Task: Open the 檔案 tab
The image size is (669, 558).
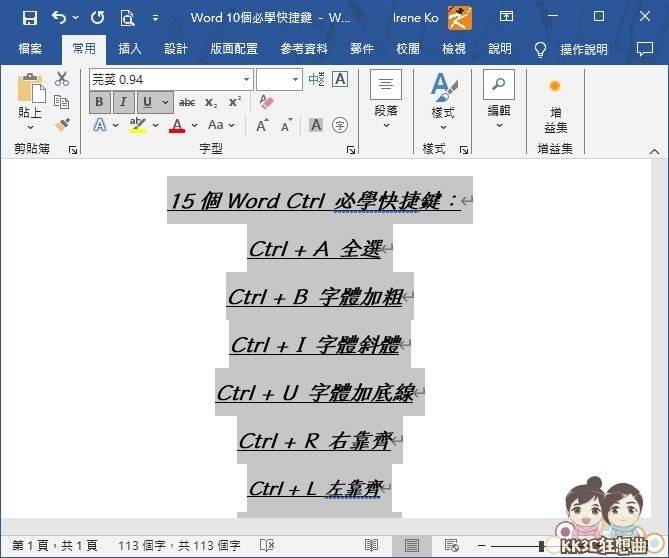Action: click(30, 49)
